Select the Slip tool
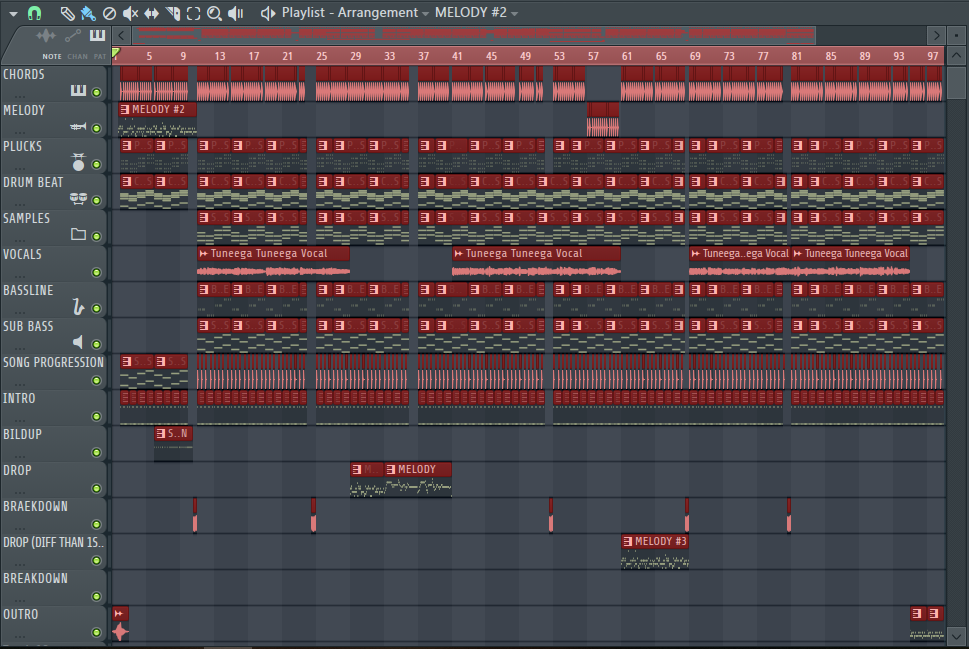Image resolution: width=969 pixels, height=649 pixels. coord(151,13)
